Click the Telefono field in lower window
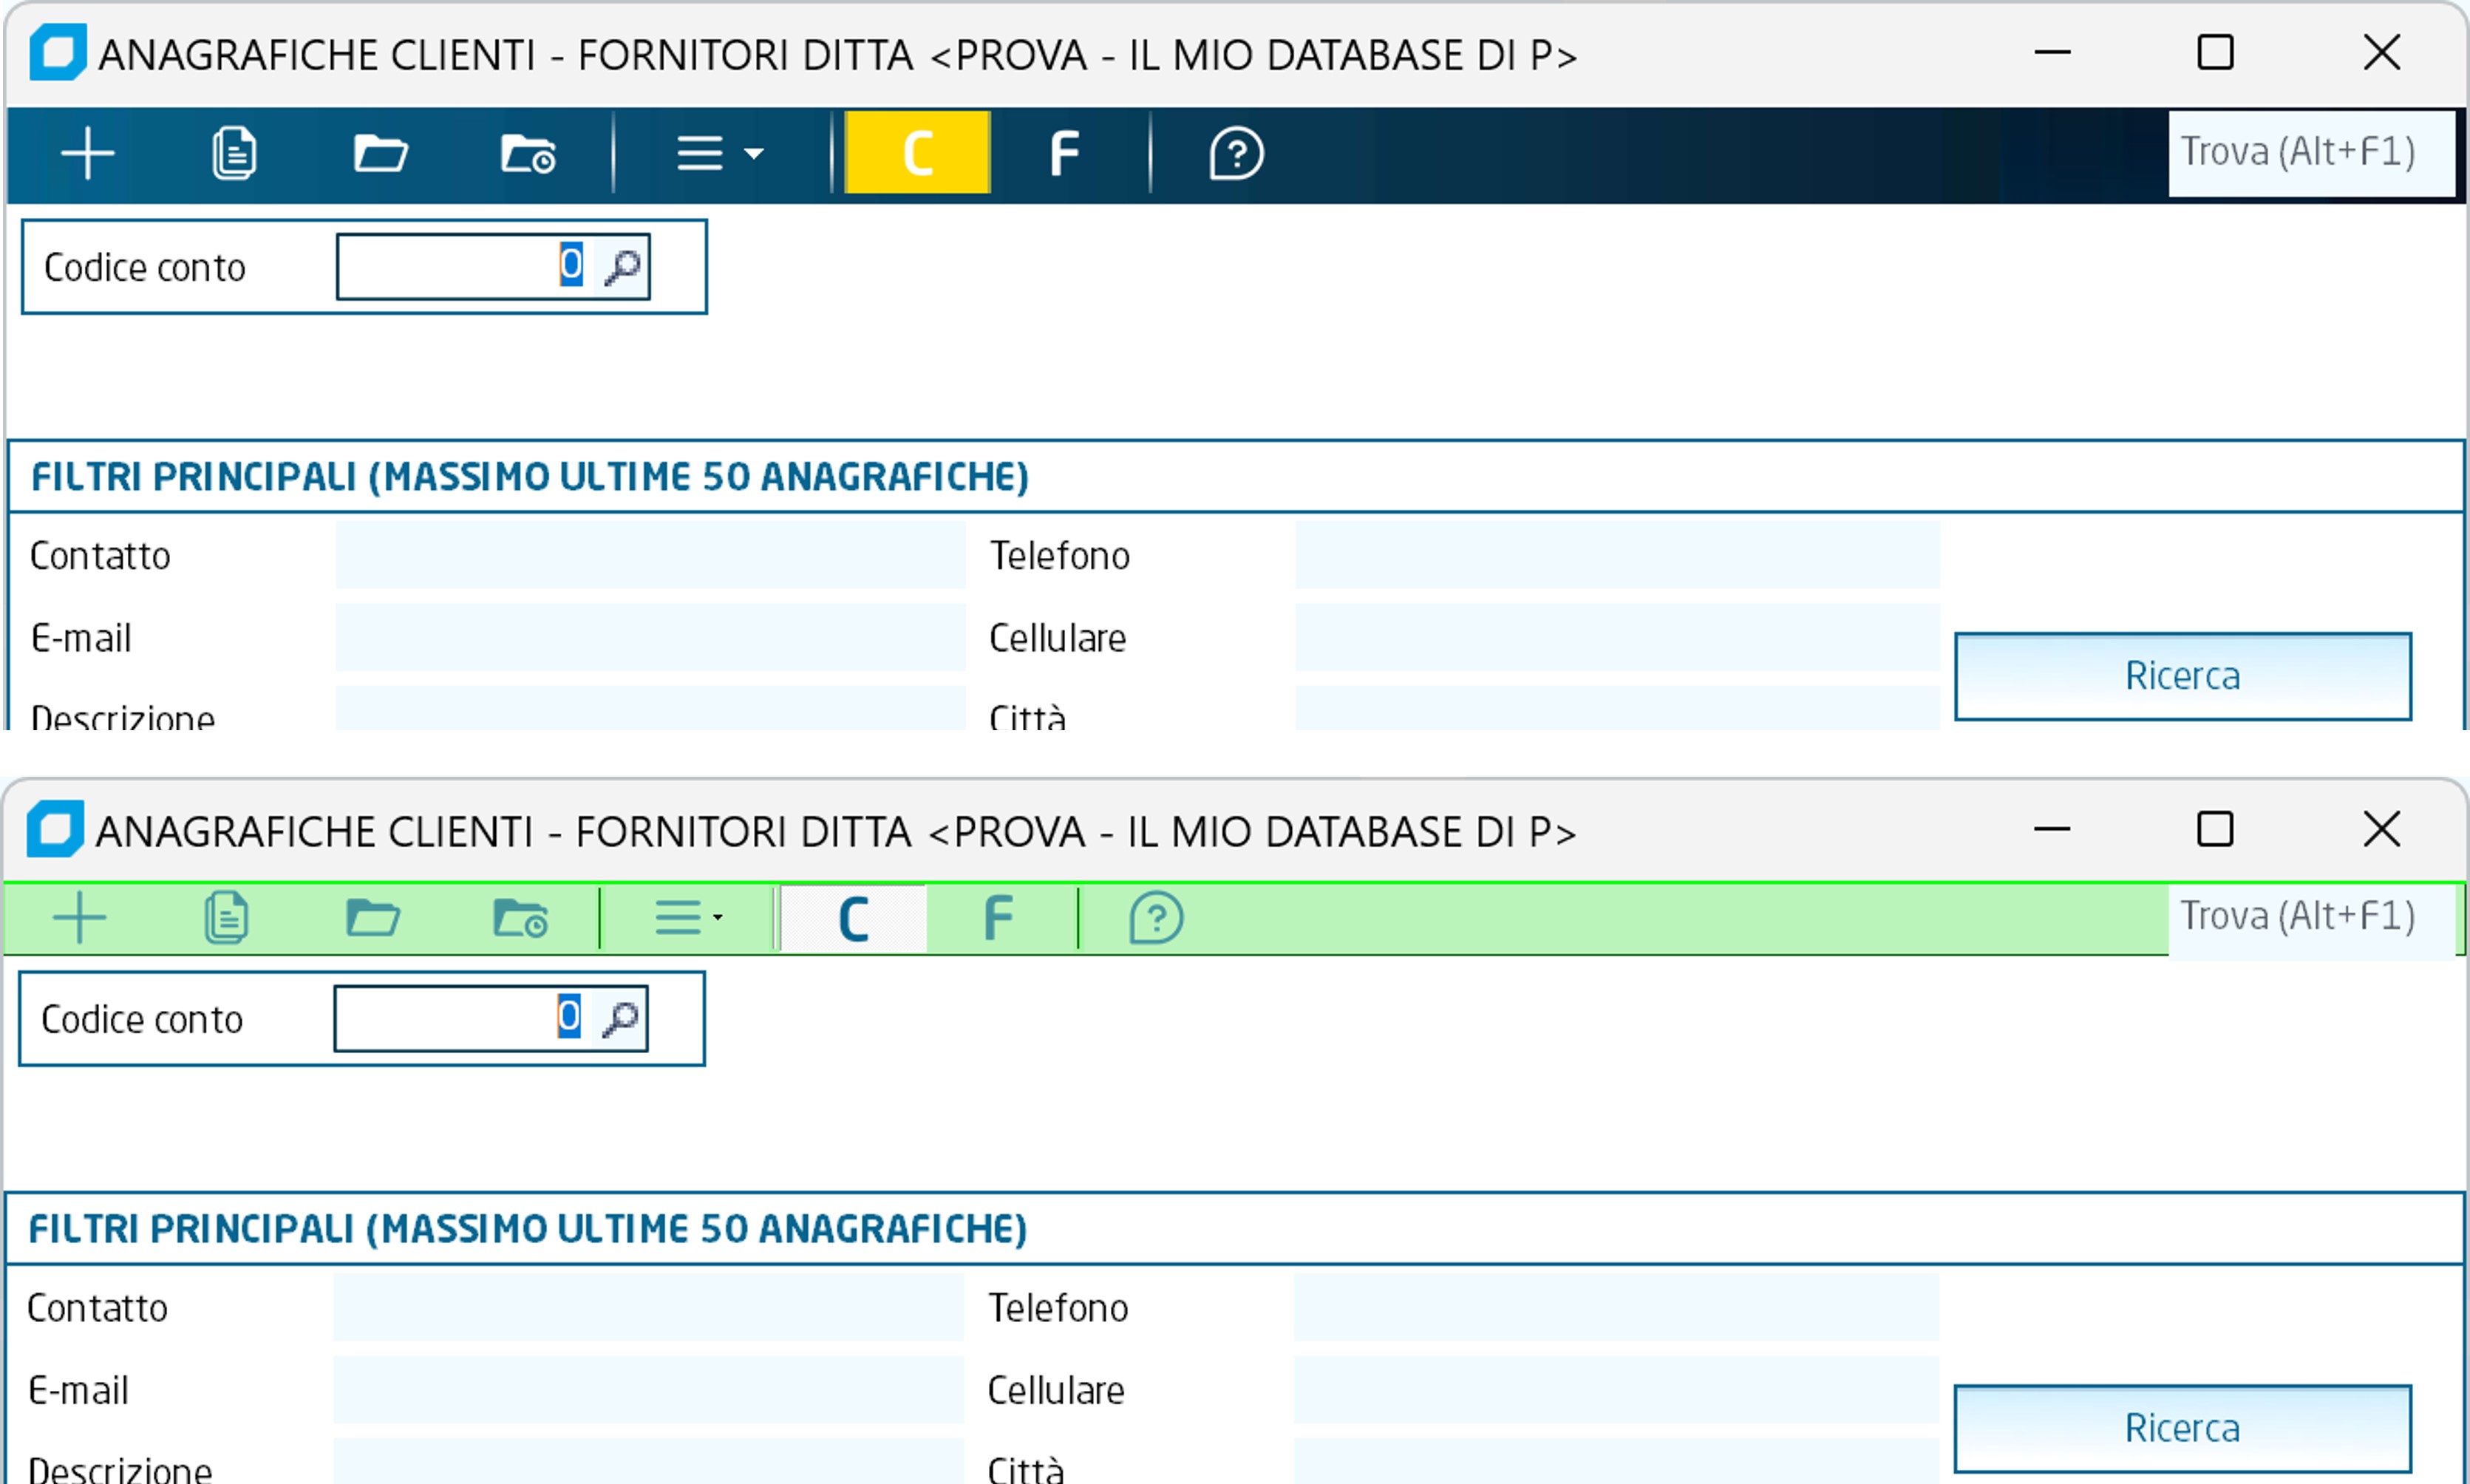2470x1484 pixels. coord(1615,1307)
